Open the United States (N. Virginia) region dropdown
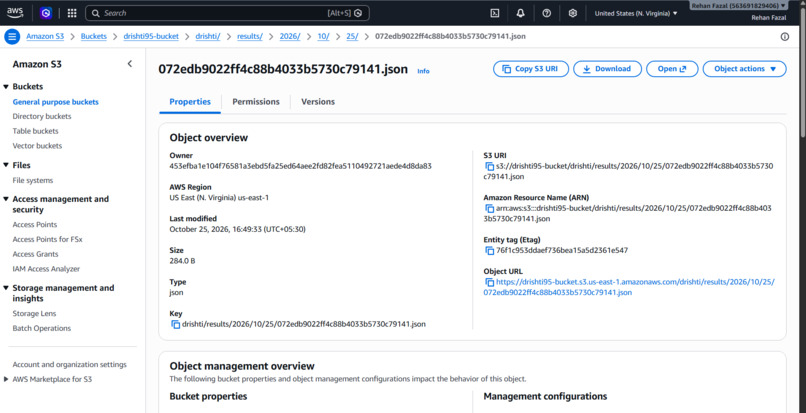The width and height of the screenshot is (806, 413). [x=636, y=13]
